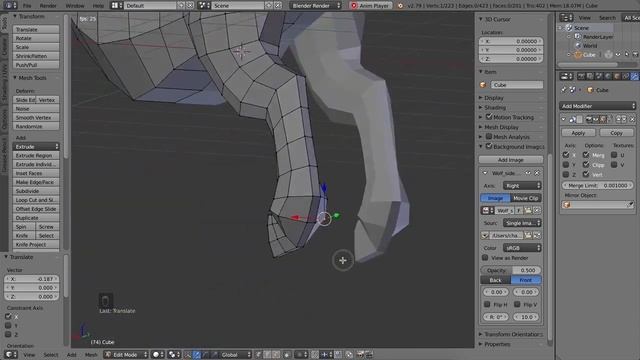The width and height of the screenshot is (640, 360).
Task: Click the mirror modifier icon in its header
Action: [x=572, y=119]
